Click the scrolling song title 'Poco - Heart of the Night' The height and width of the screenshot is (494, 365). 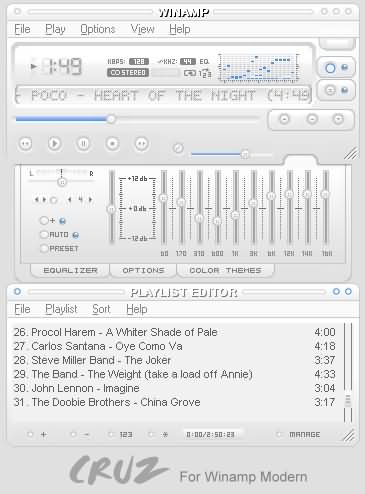(x=164, y=96)
